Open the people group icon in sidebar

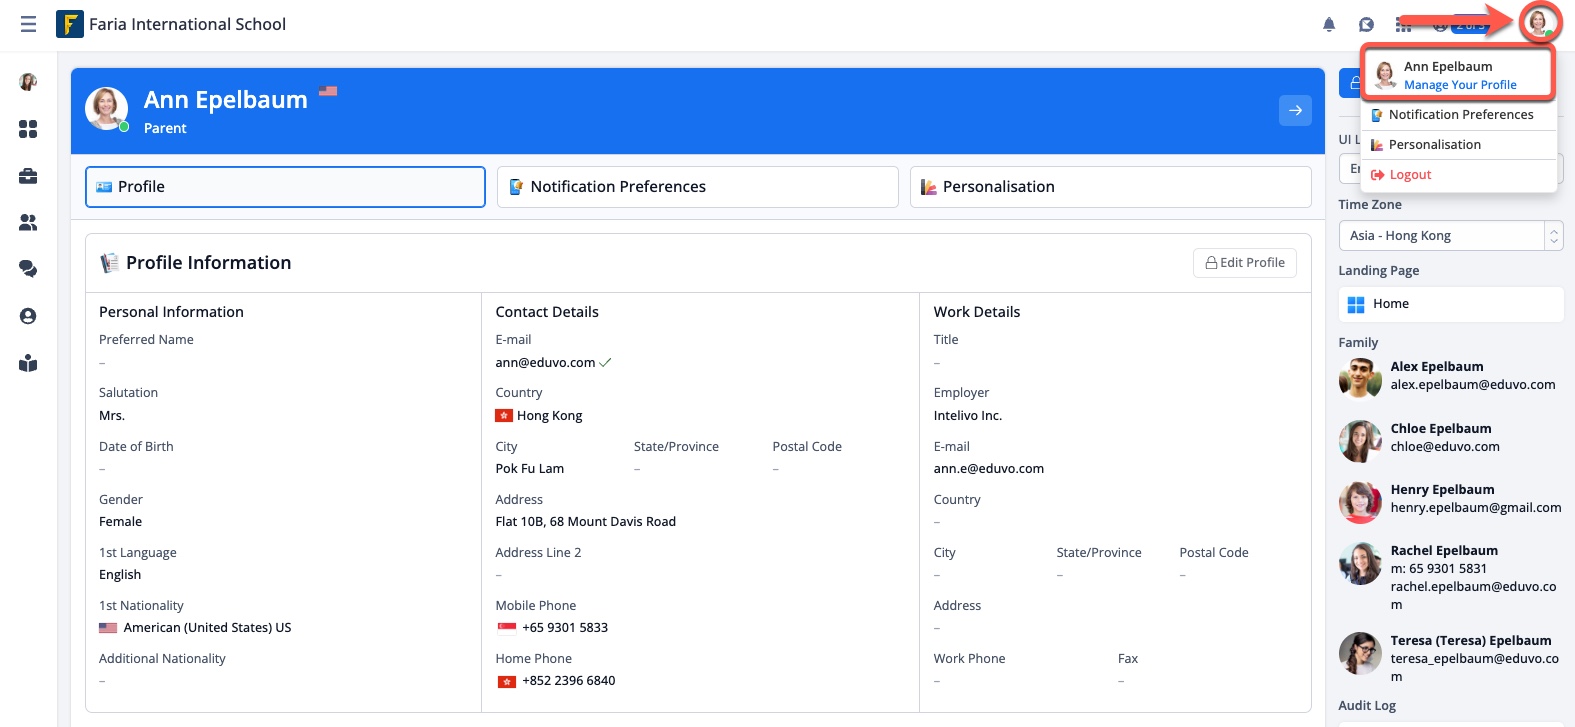pyautogui.click(x=28, y=222)
